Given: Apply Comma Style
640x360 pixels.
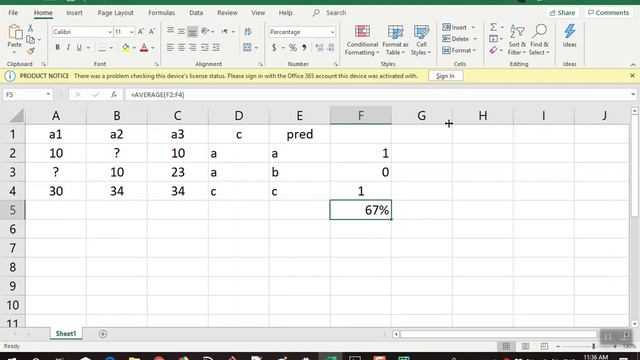Looking at the screenshot, I should pos(304,48).
